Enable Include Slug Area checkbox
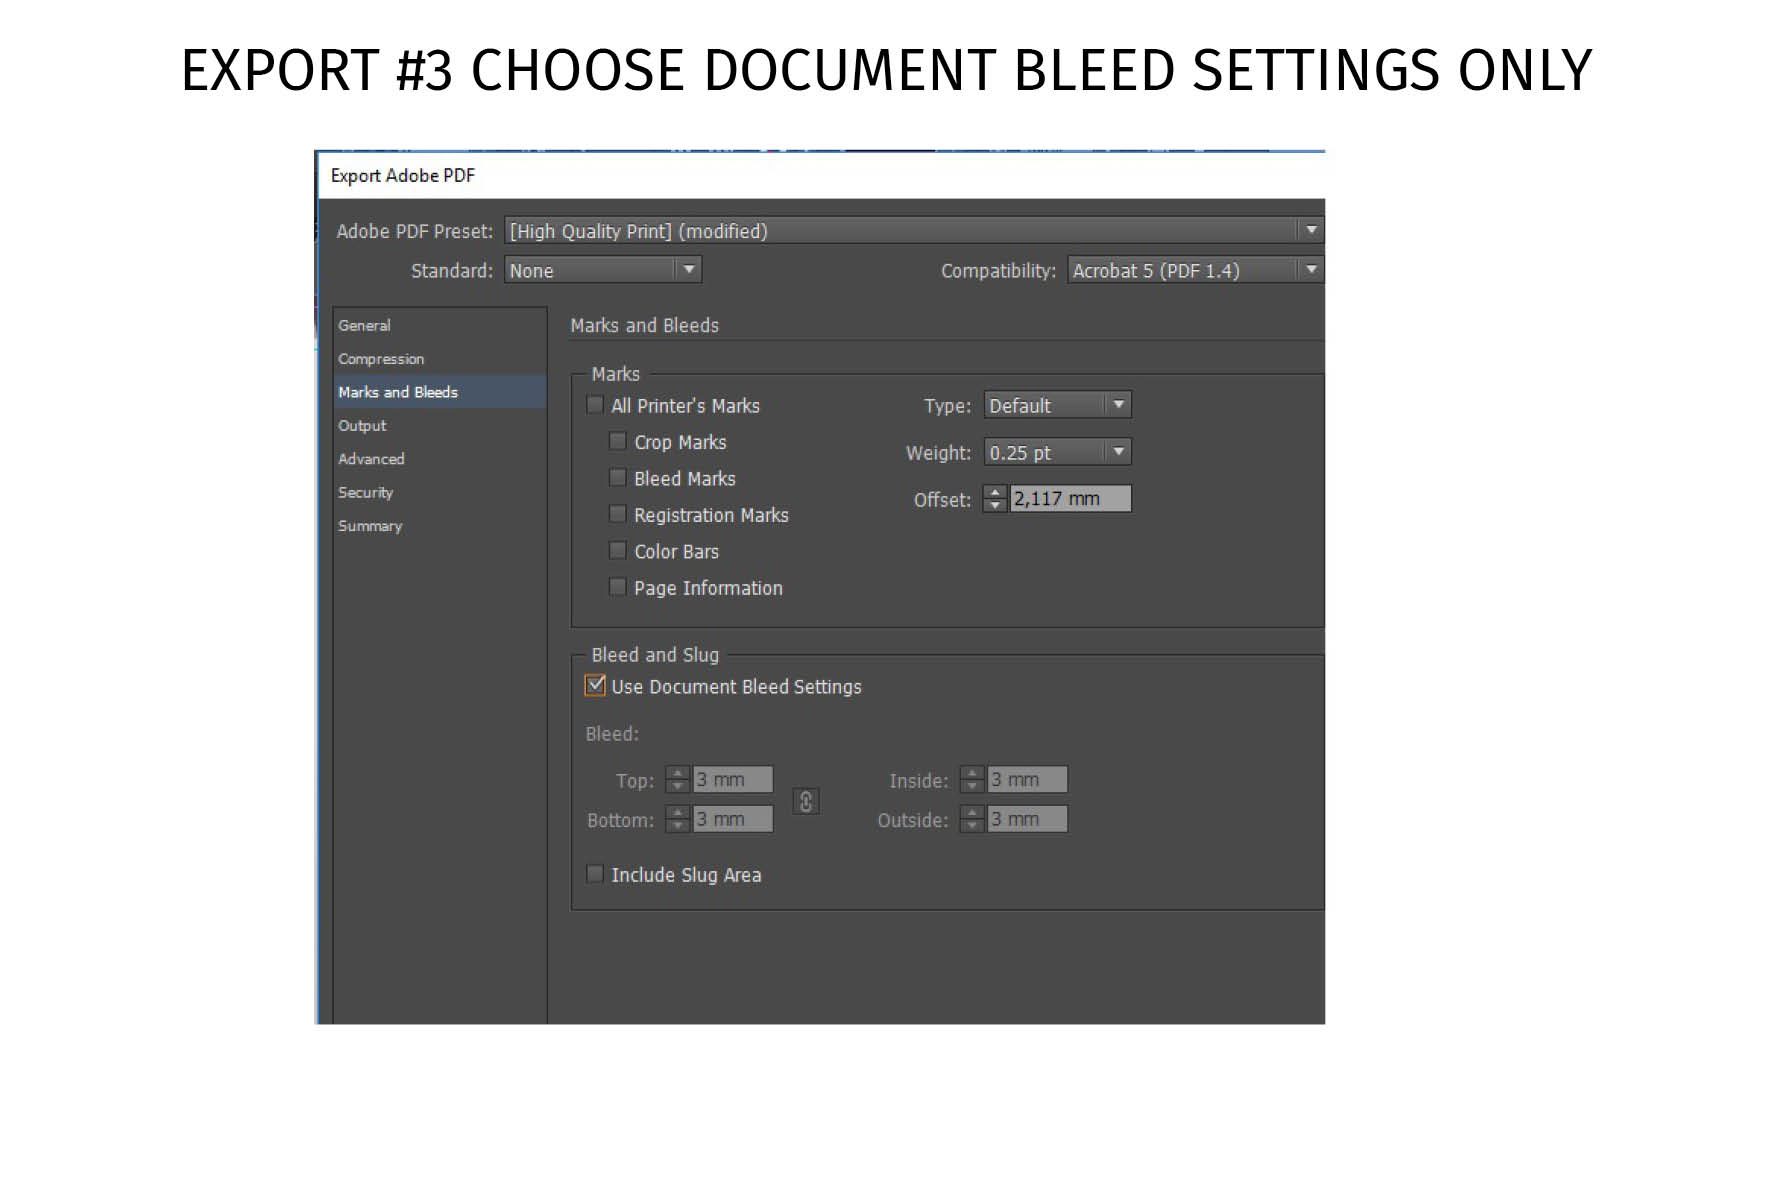This screenshot has height=1181, width=1772. tap(595, 874)
